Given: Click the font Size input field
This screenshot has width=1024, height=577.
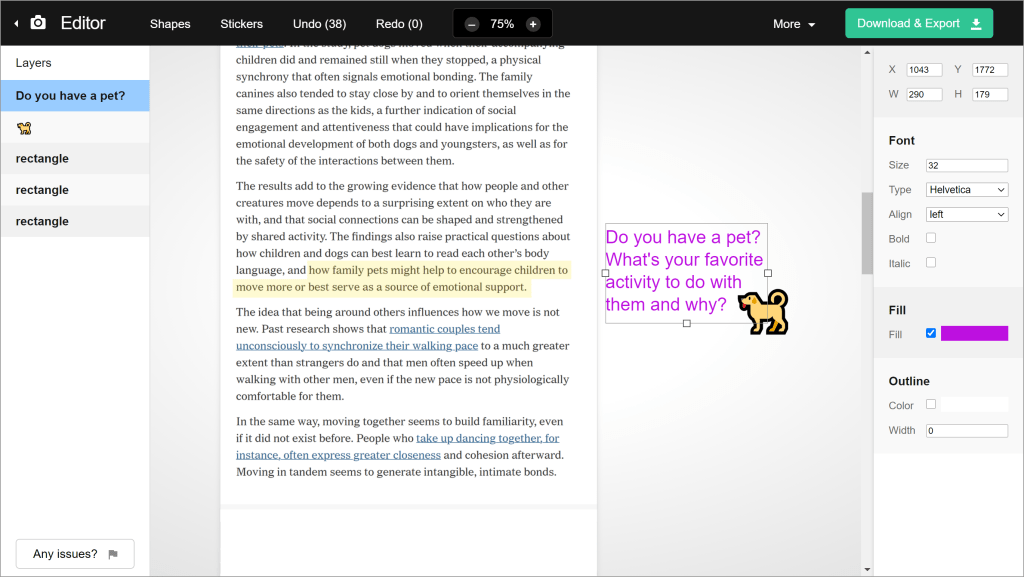Looking at the screenshot, I should [966, 165].
